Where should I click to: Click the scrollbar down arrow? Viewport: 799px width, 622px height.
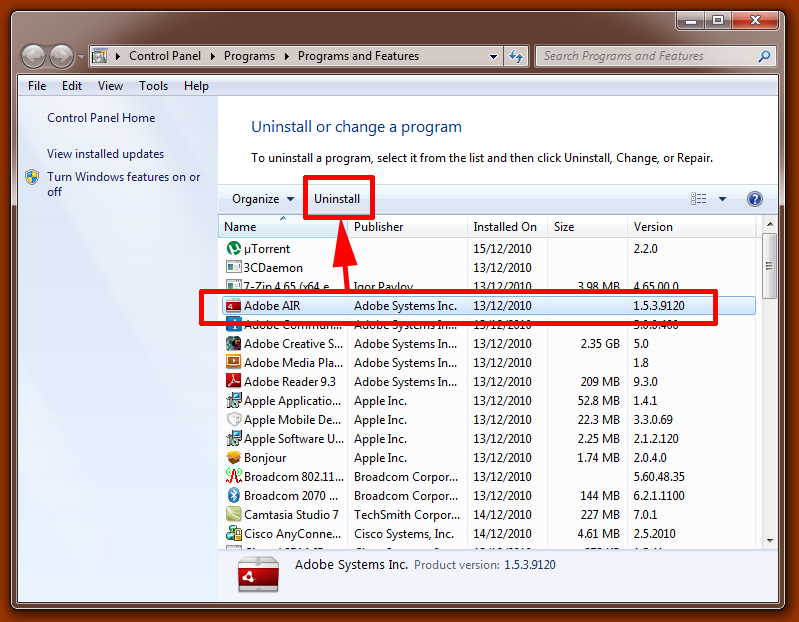(x=769, y=541)
